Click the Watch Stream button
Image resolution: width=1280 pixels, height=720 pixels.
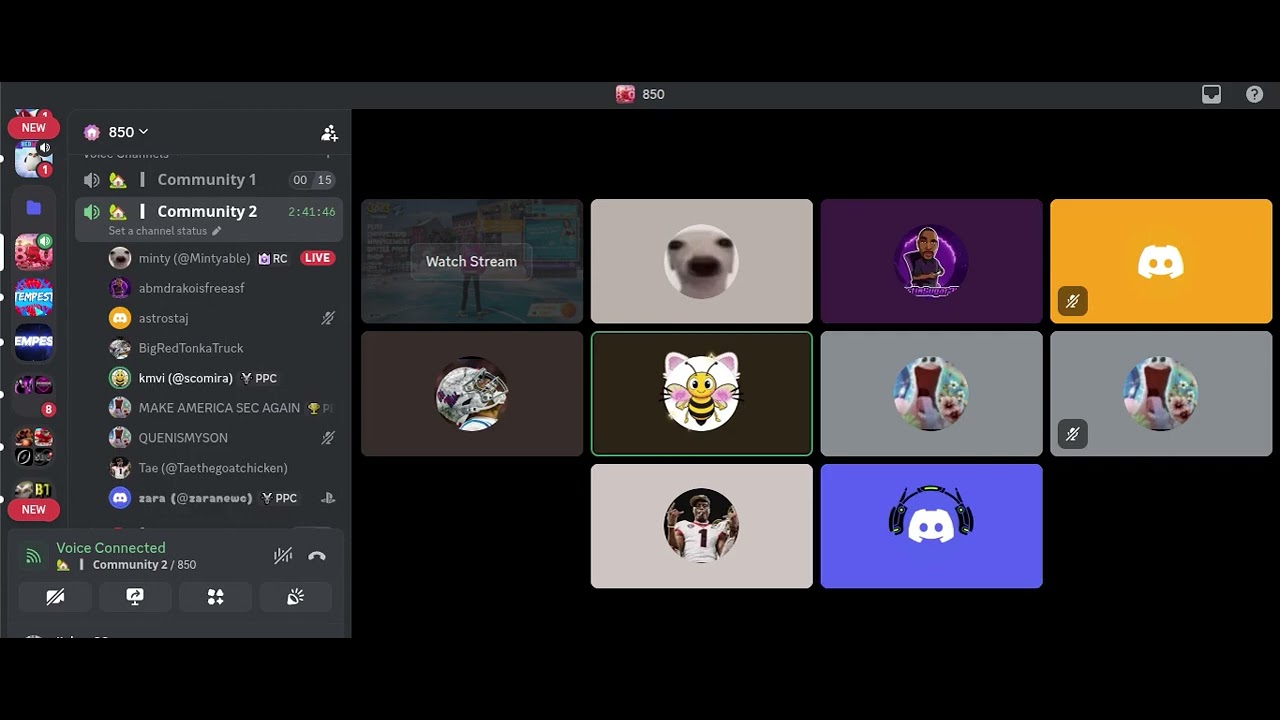click(x=471, y=261)
